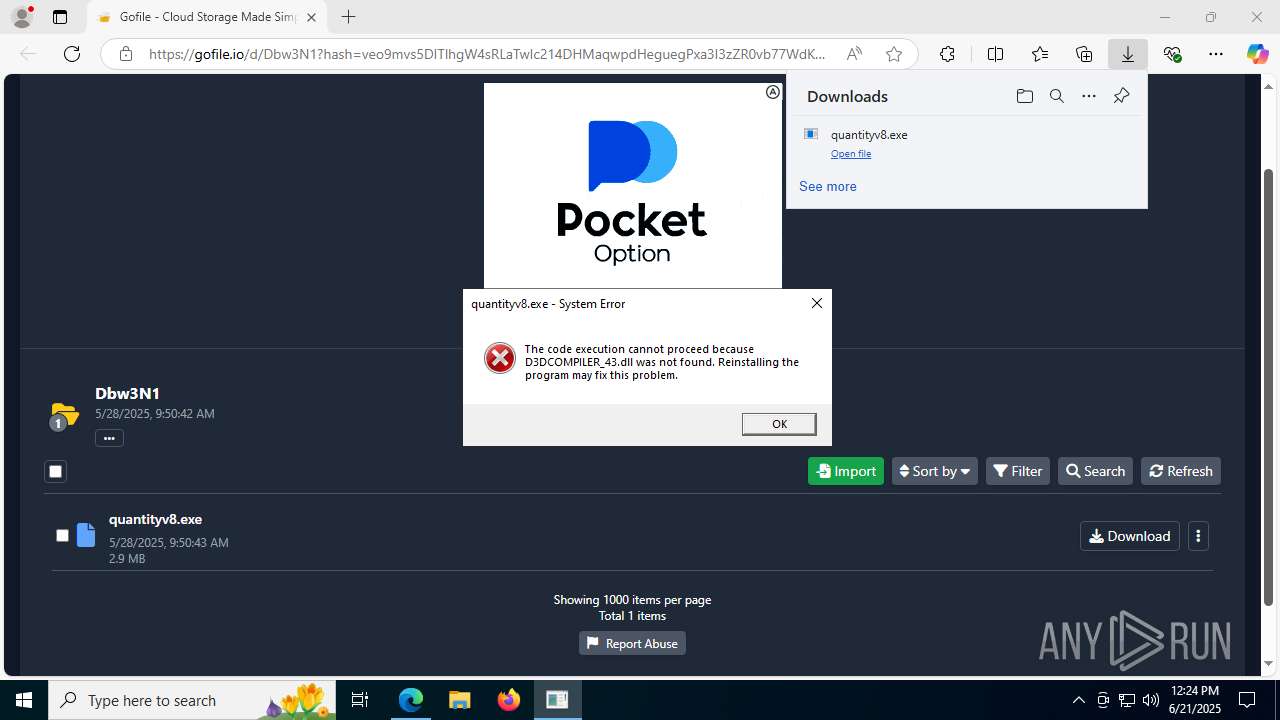
Task: Click OK in the System Error dialog
Action: pyautogui.click(x=779, y=424)
